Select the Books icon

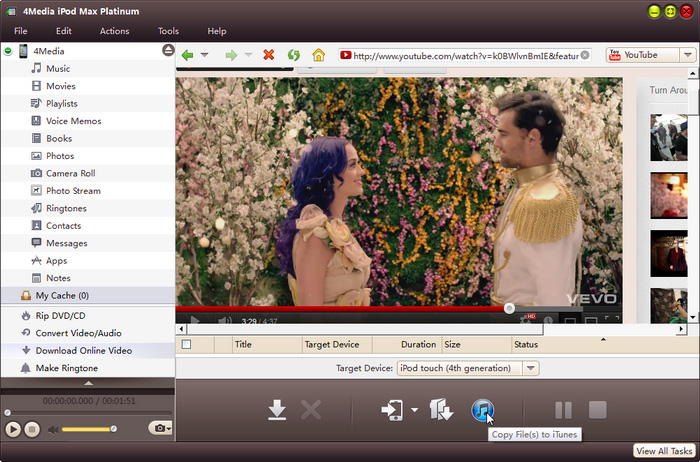pos(36,138)
